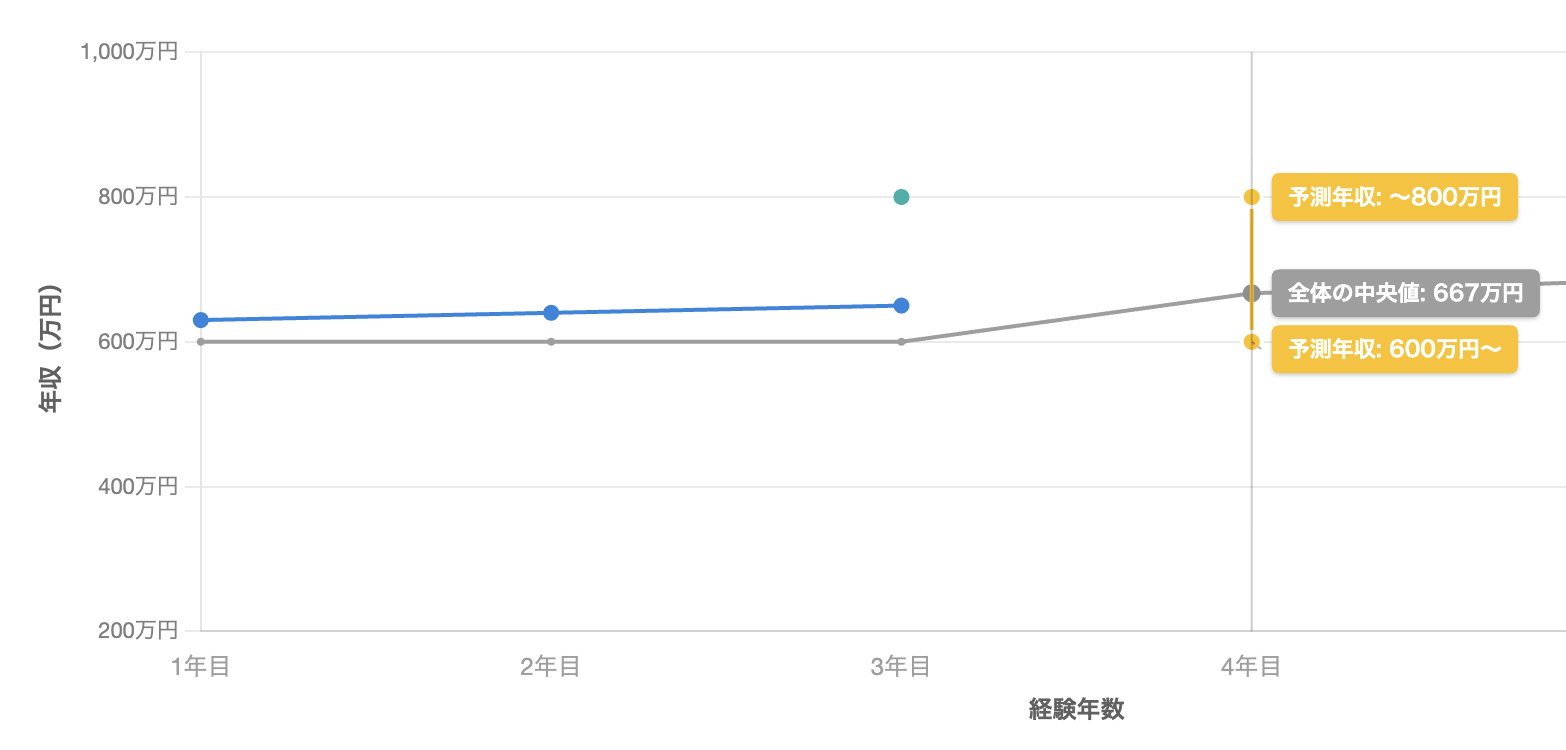Click the 1年目 x-axis label

201,667
